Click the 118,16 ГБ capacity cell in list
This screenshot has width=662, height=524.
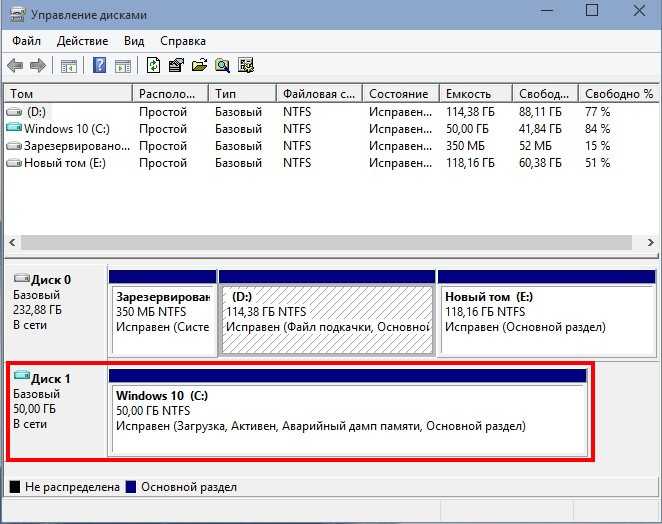pos(470,163)
